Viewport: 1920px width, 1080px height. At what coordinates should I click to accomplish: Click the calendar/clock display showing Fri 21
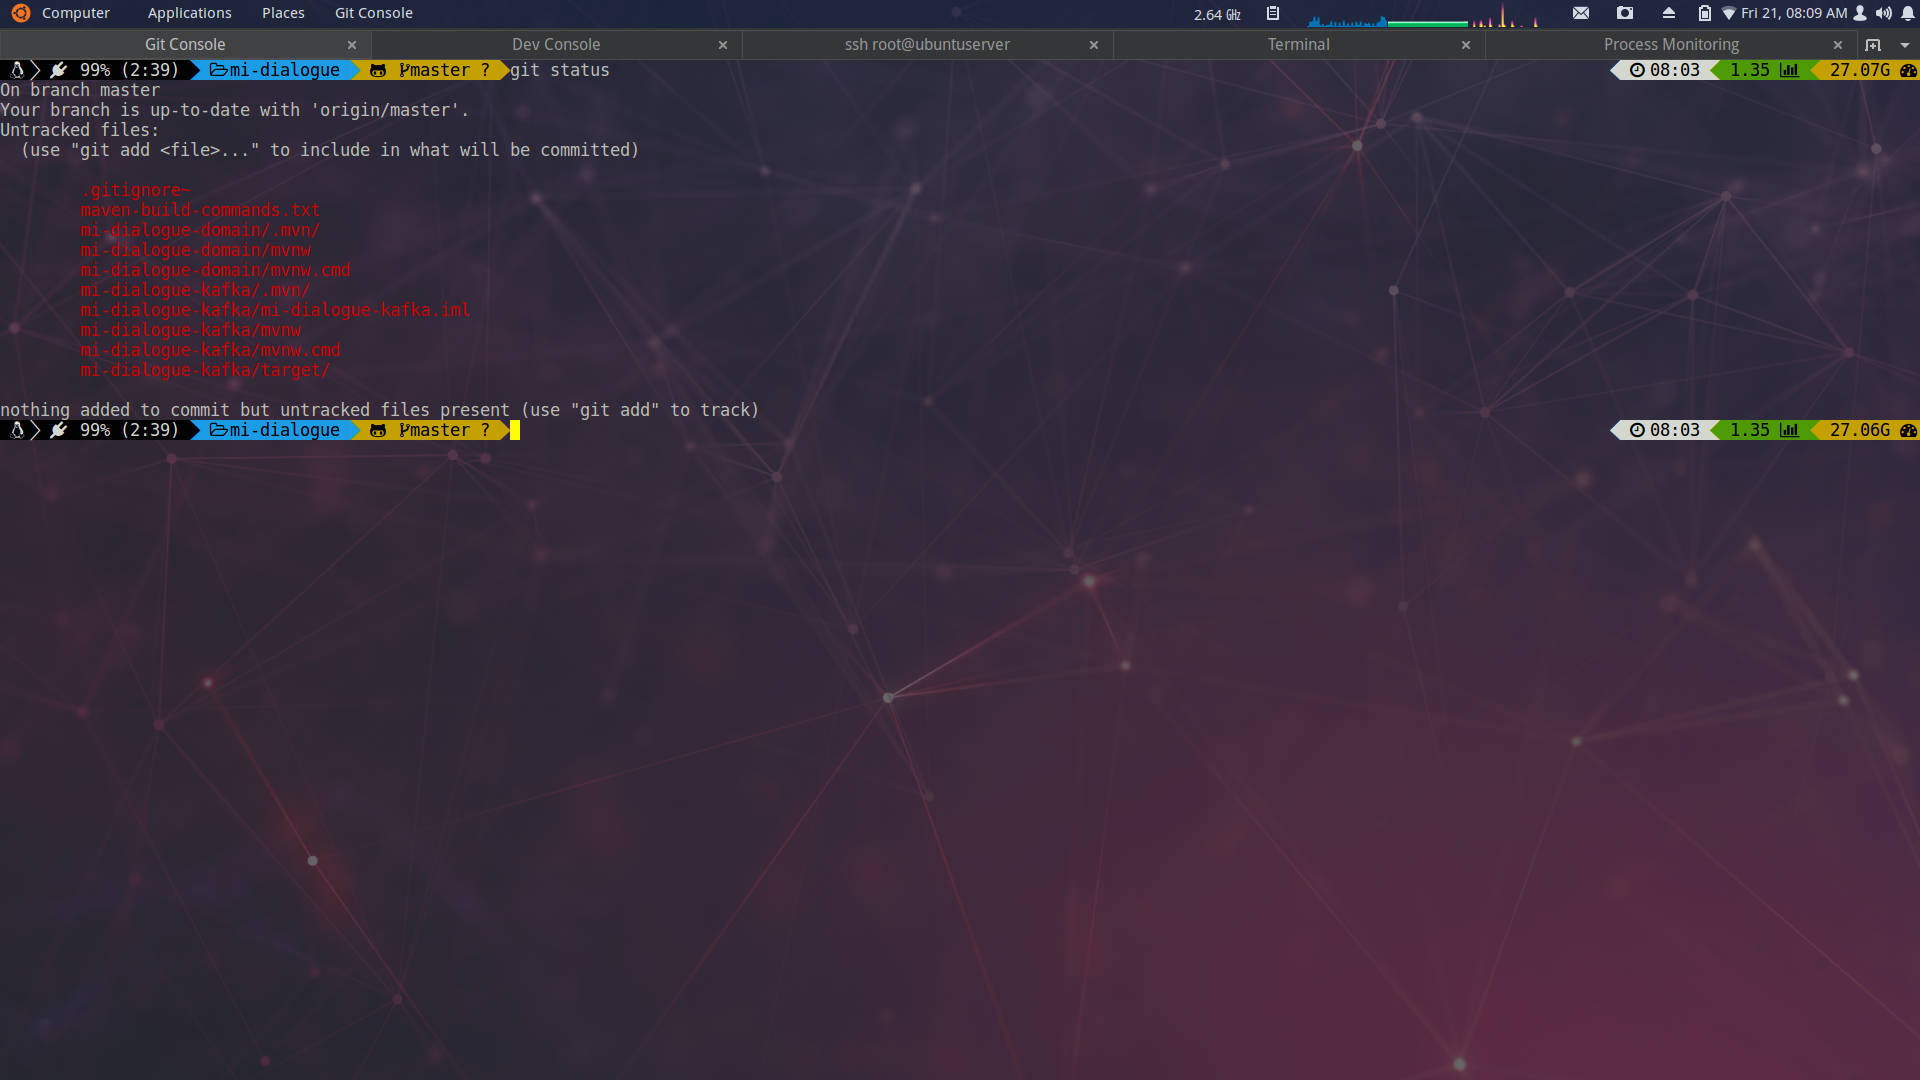coord(1795,13)
